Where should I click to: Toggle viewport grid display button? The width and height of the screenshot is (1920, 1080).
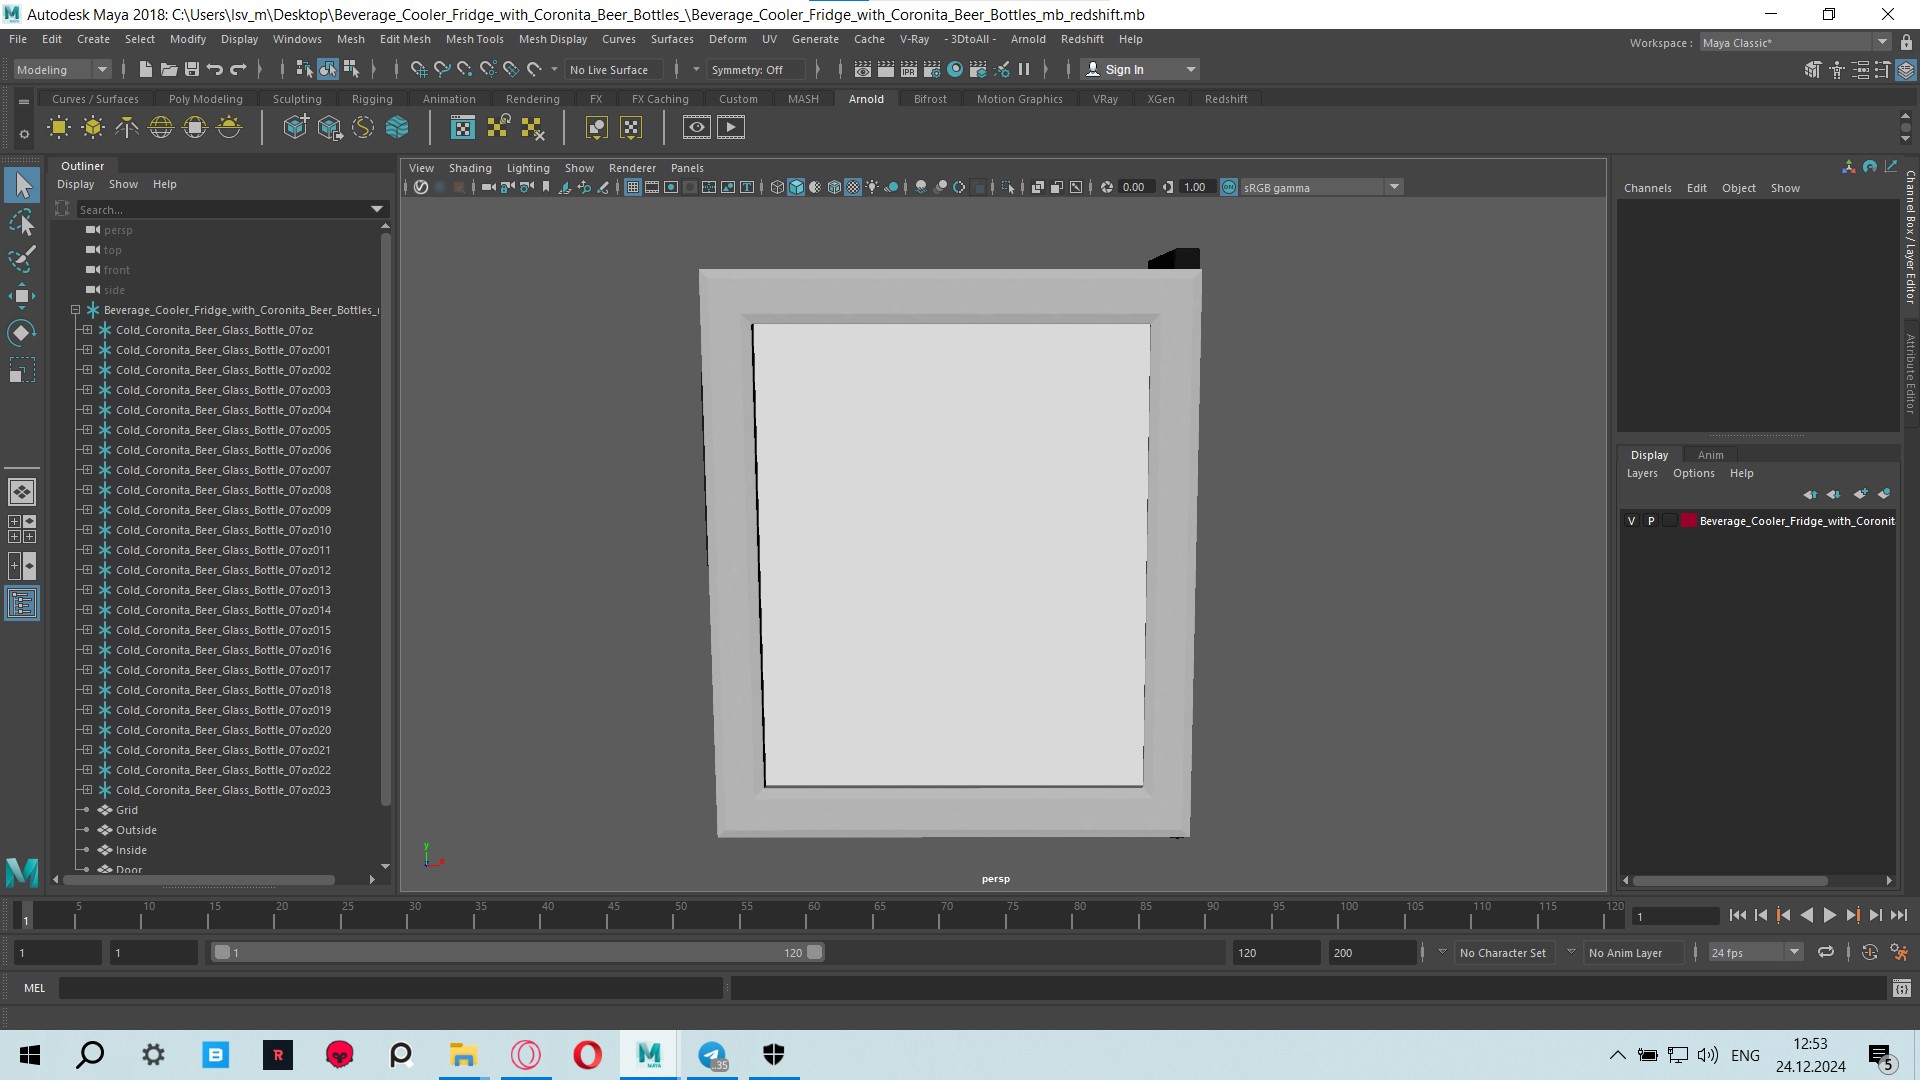click(x=633, y=187)
